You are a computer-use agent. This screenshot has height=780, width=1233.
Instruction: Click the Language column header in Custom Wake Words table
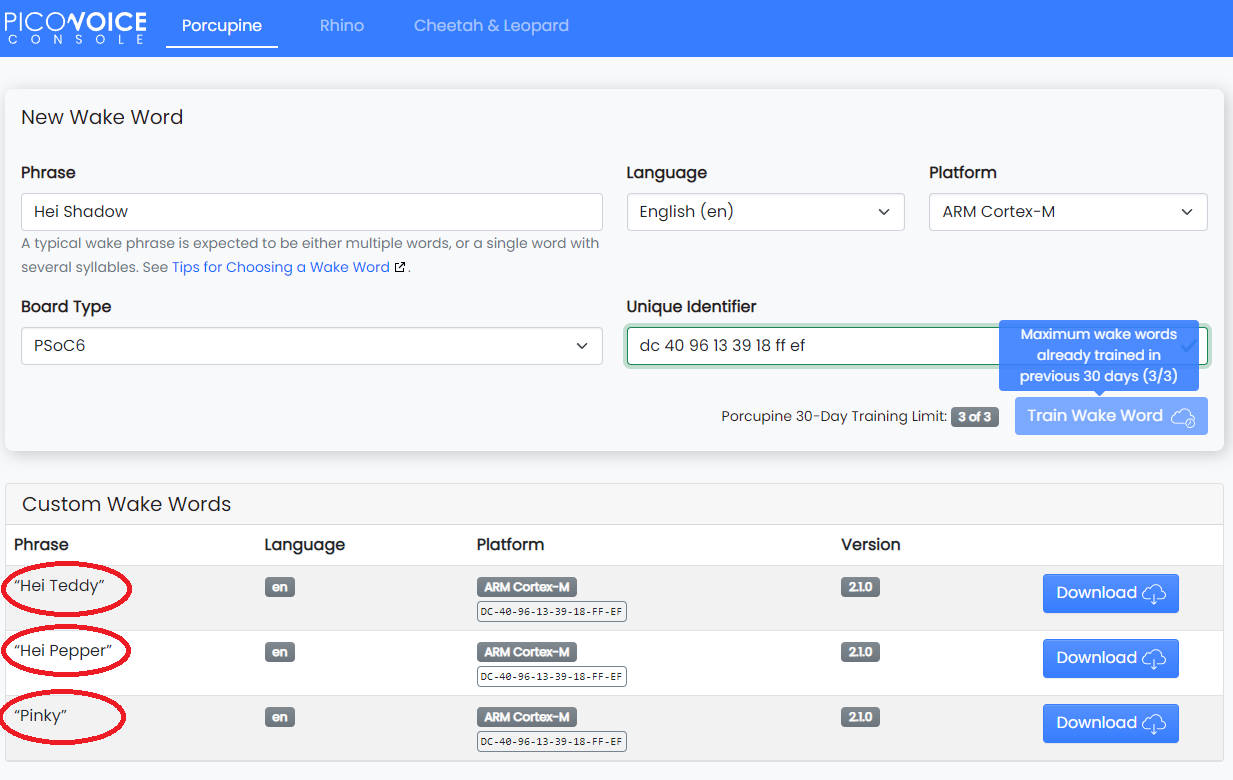305,545
